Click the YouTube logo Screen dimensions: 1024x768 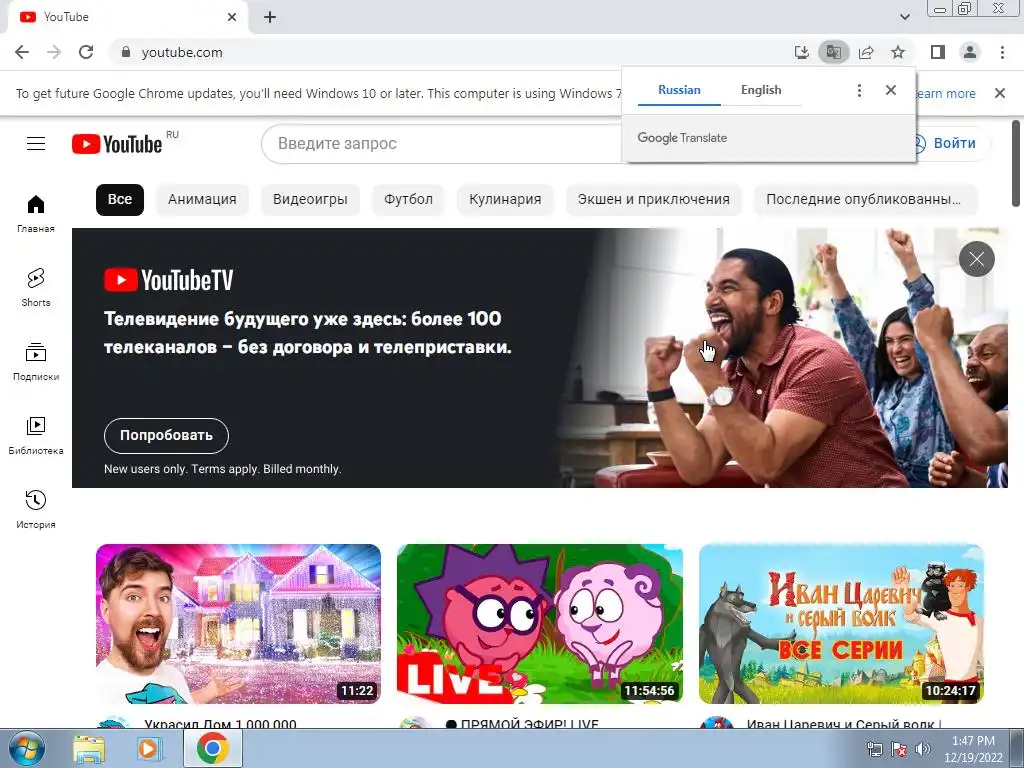point(117,144)
